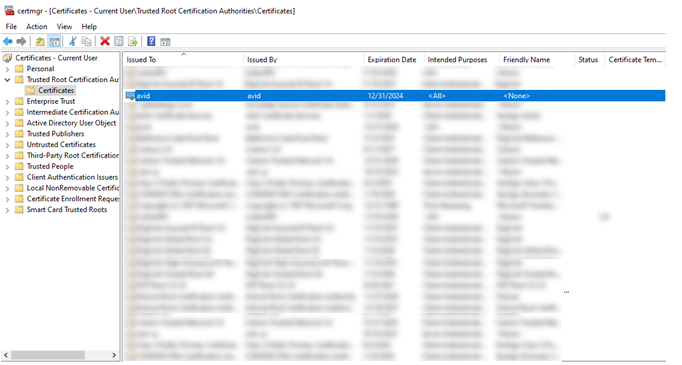Click the Certificate Enrollment Requests folder icon
This screenshot has height=365, width=682.
click(x=19, y=199)
